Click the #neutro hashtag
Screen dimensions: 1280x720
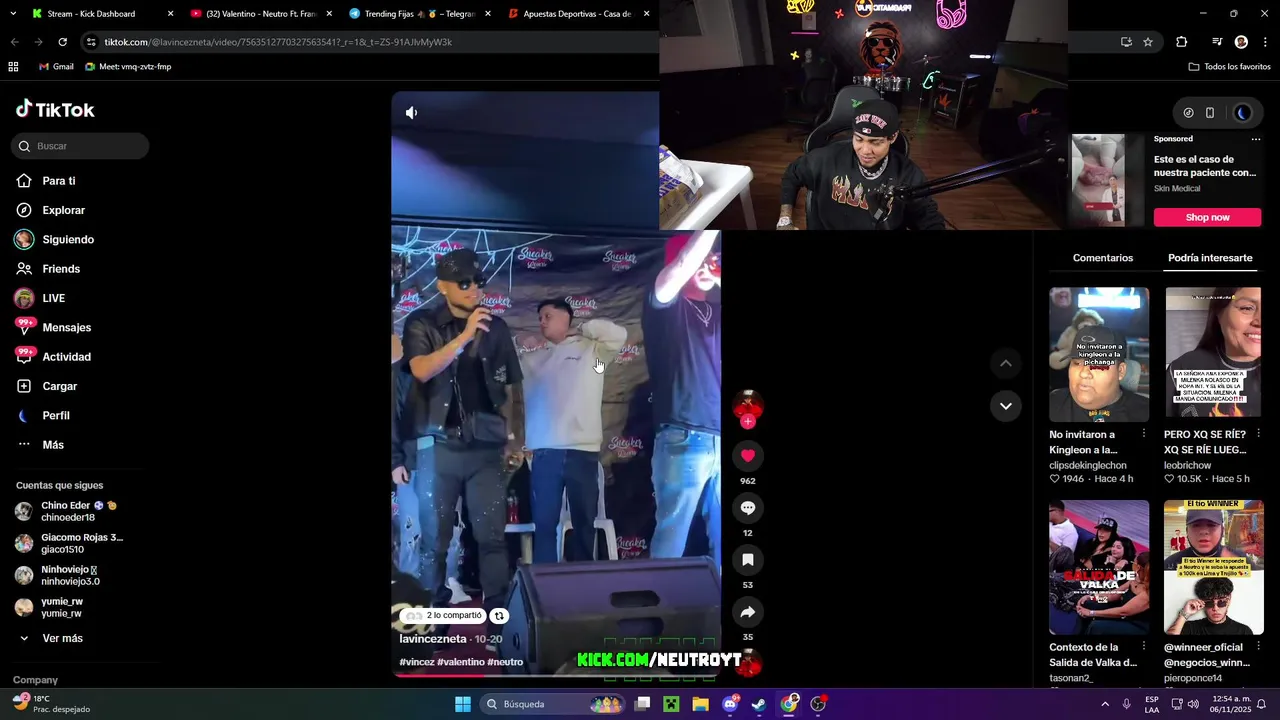pyautogui.click(x=505, y=662)
